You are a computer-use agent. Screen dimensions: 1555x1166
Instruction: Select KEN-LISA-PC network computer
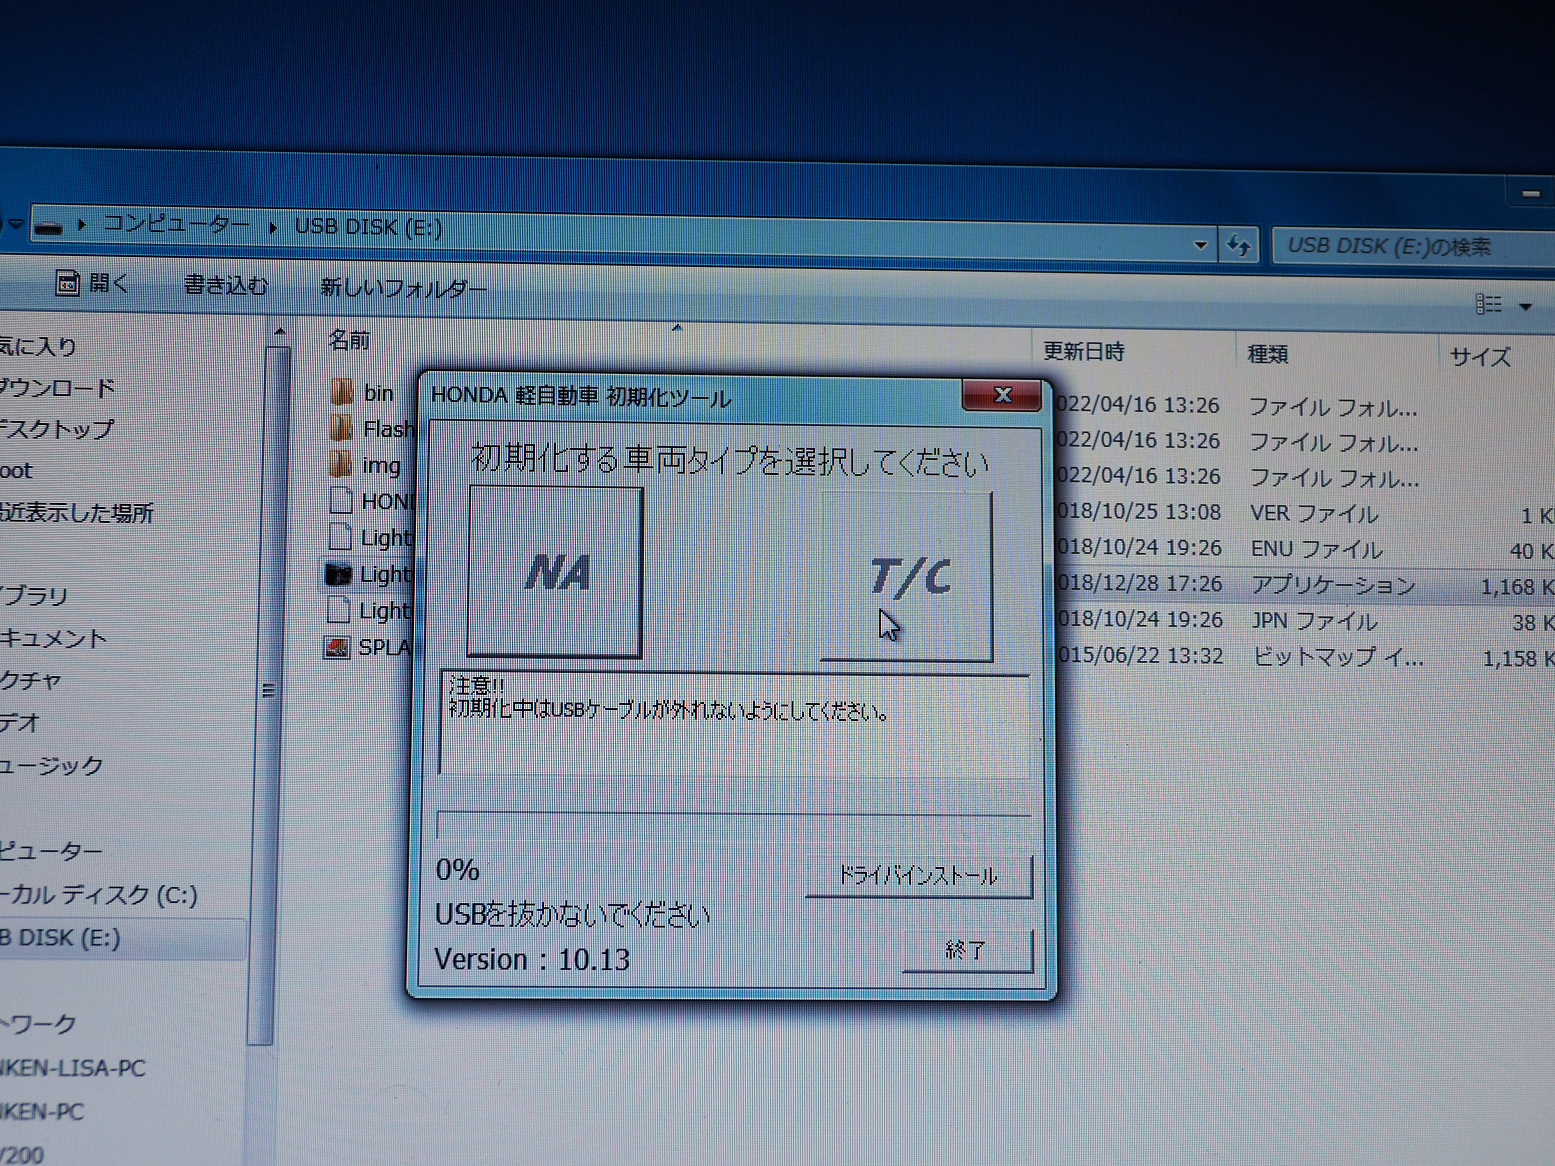[72, 1068]
